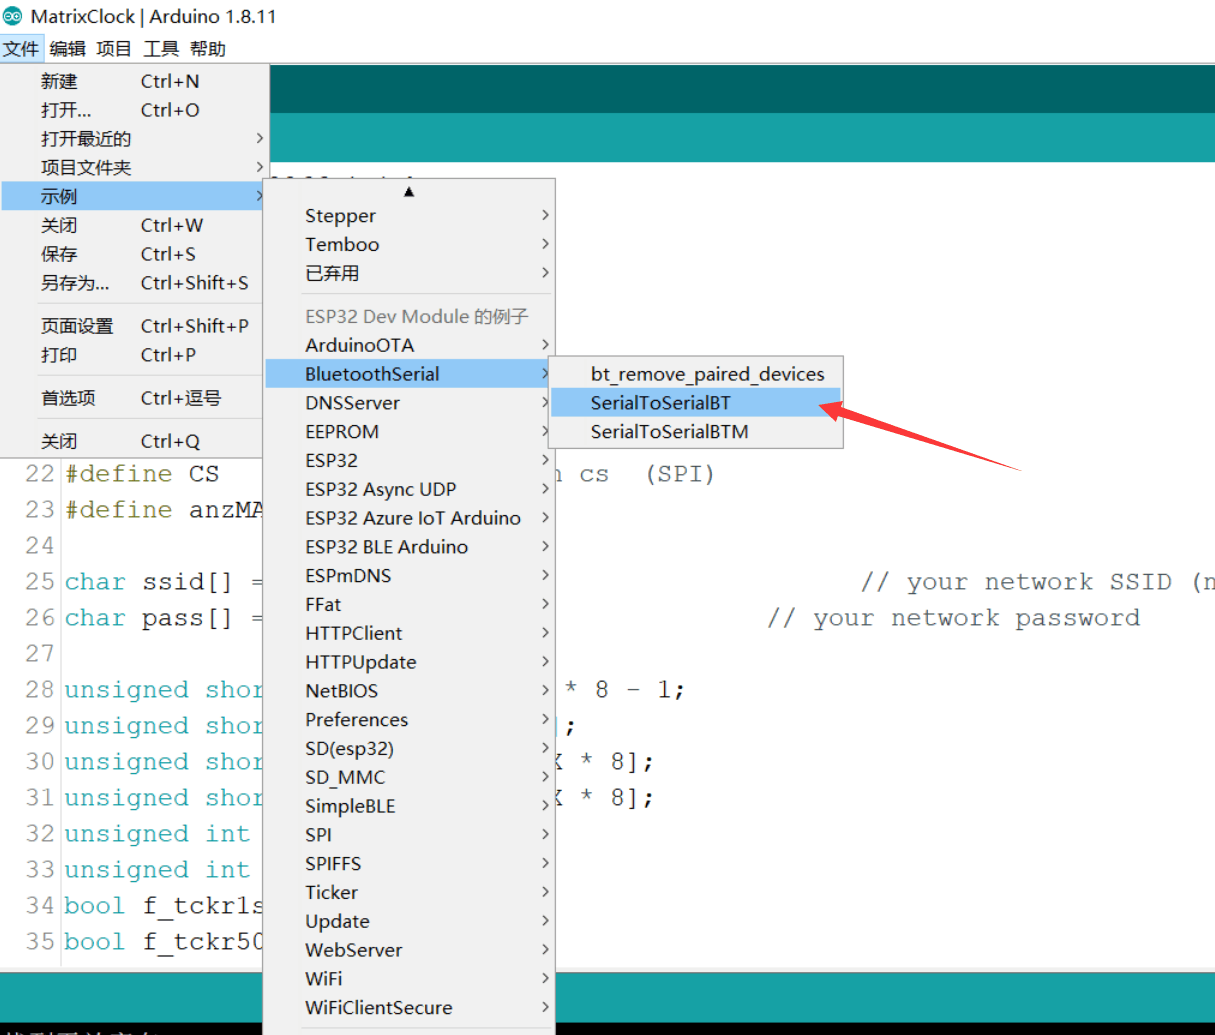The height and width of the screenshot is (1035, 1215).
Task: Expand SPIFFS examples
Action: 409,864
